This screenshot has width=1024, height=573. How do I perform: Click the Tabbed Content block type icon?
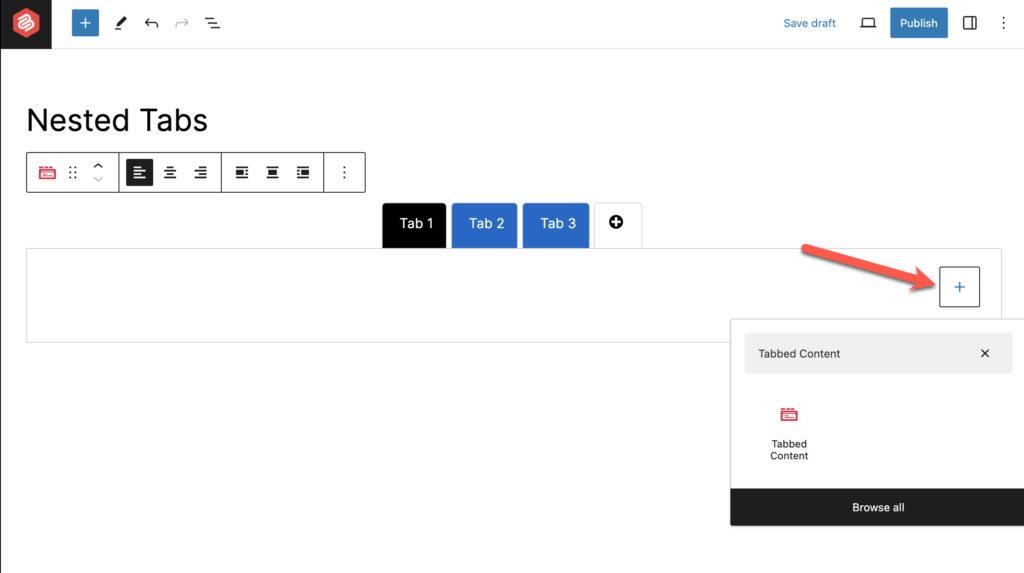(47, 172)
